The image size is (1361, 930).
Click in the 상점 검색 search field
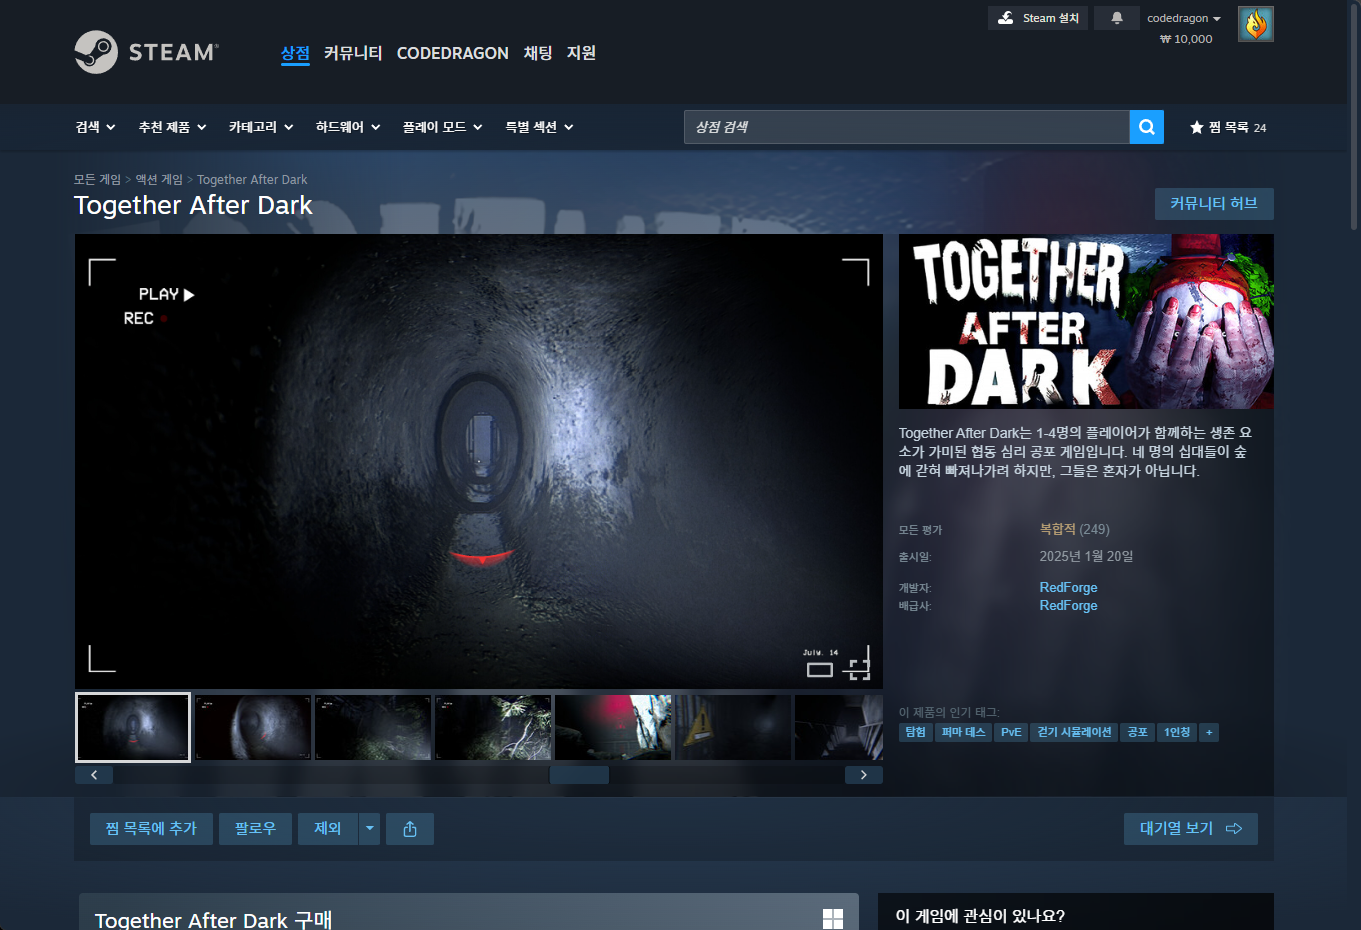point(907,127)
